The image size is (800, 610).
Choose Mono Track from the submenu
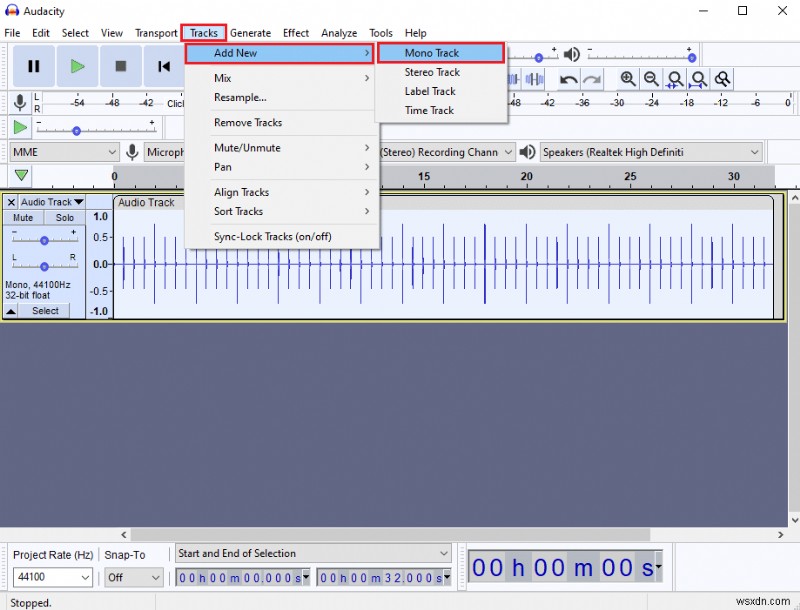click(441, 53)
